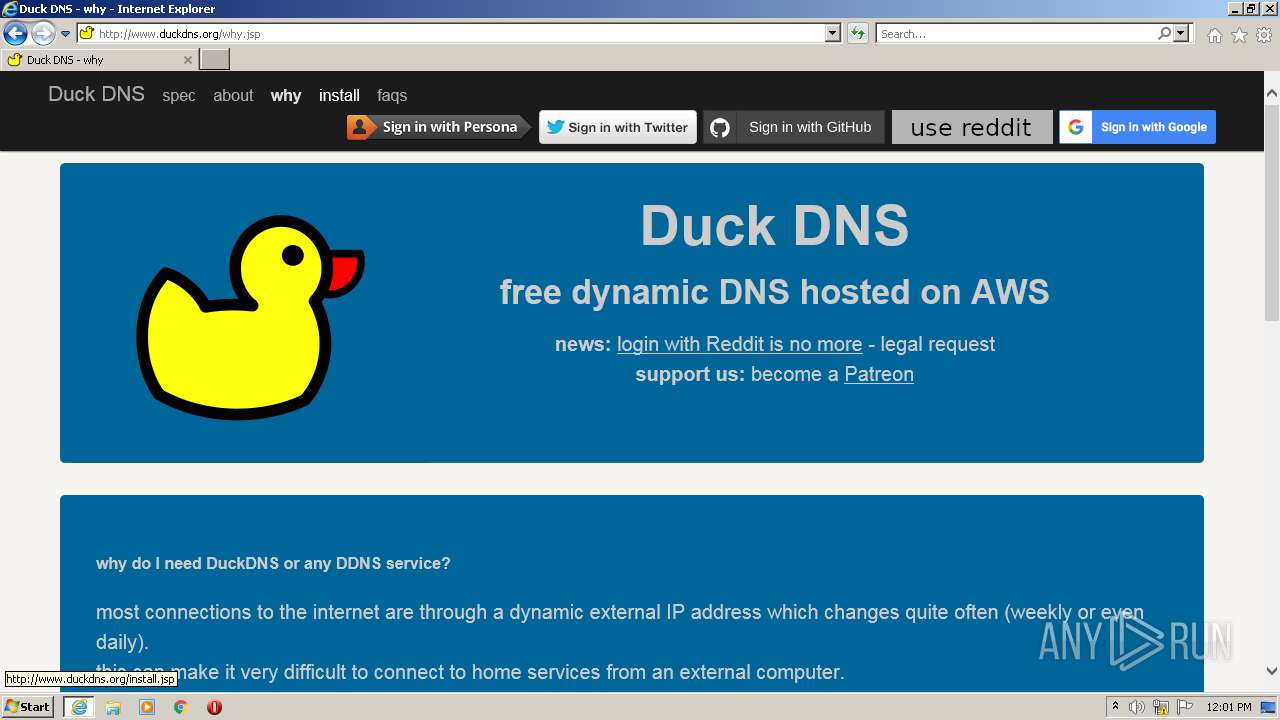
Task: Open File Explorer folder taskbar icon
Action: click(113, 707)
